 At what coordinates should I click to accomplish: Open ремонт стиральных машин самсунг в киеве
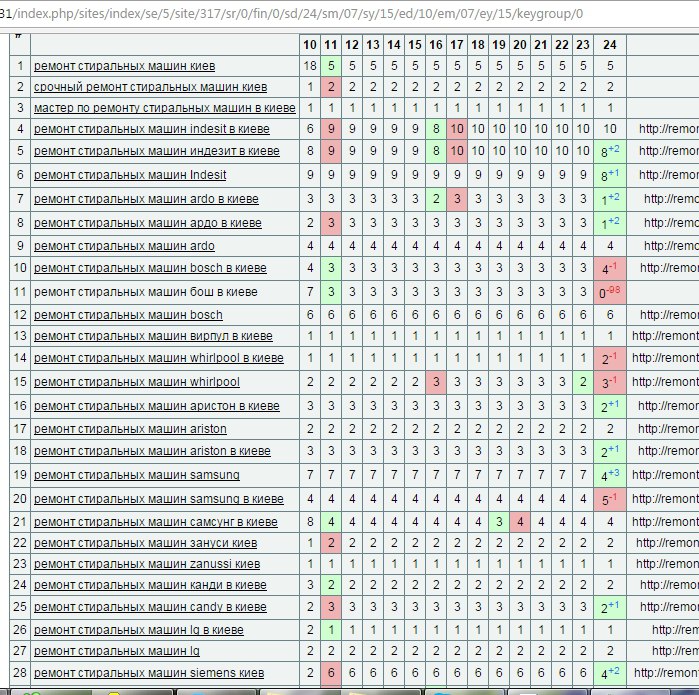tap(156, 522)
